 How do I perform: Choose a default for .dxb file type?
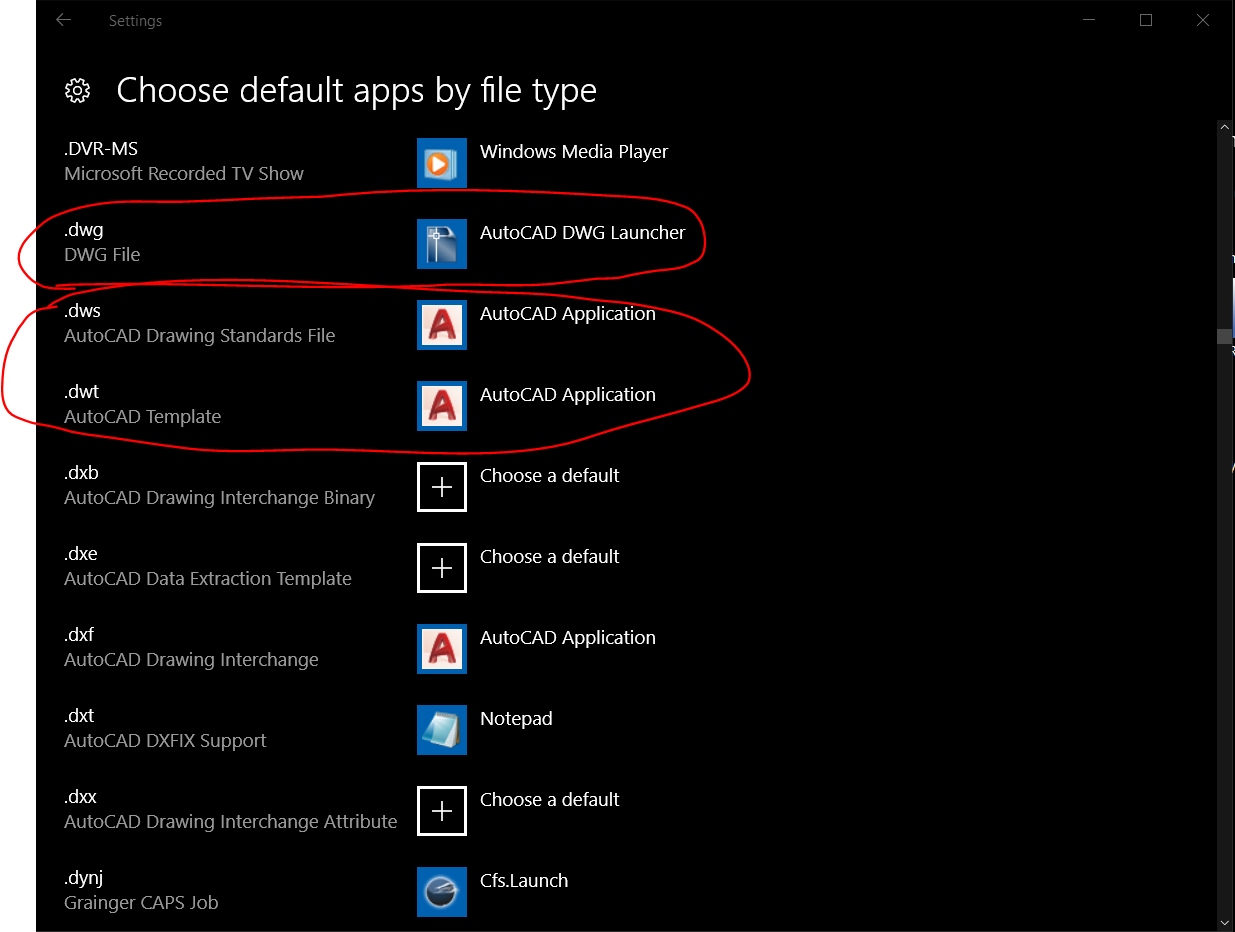[550, 476]
